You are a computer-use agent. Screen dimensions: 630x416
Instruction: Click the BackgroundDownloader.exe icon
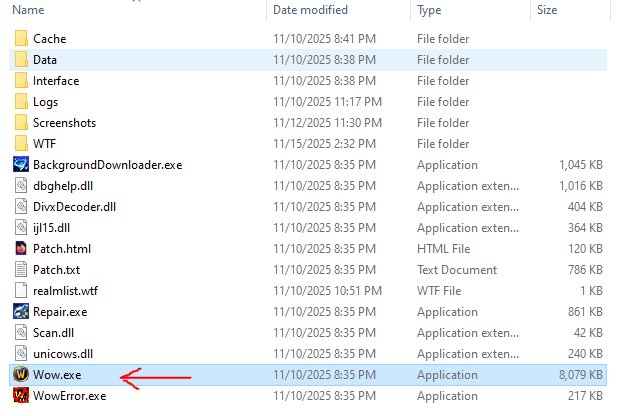[x=21, y=165]
